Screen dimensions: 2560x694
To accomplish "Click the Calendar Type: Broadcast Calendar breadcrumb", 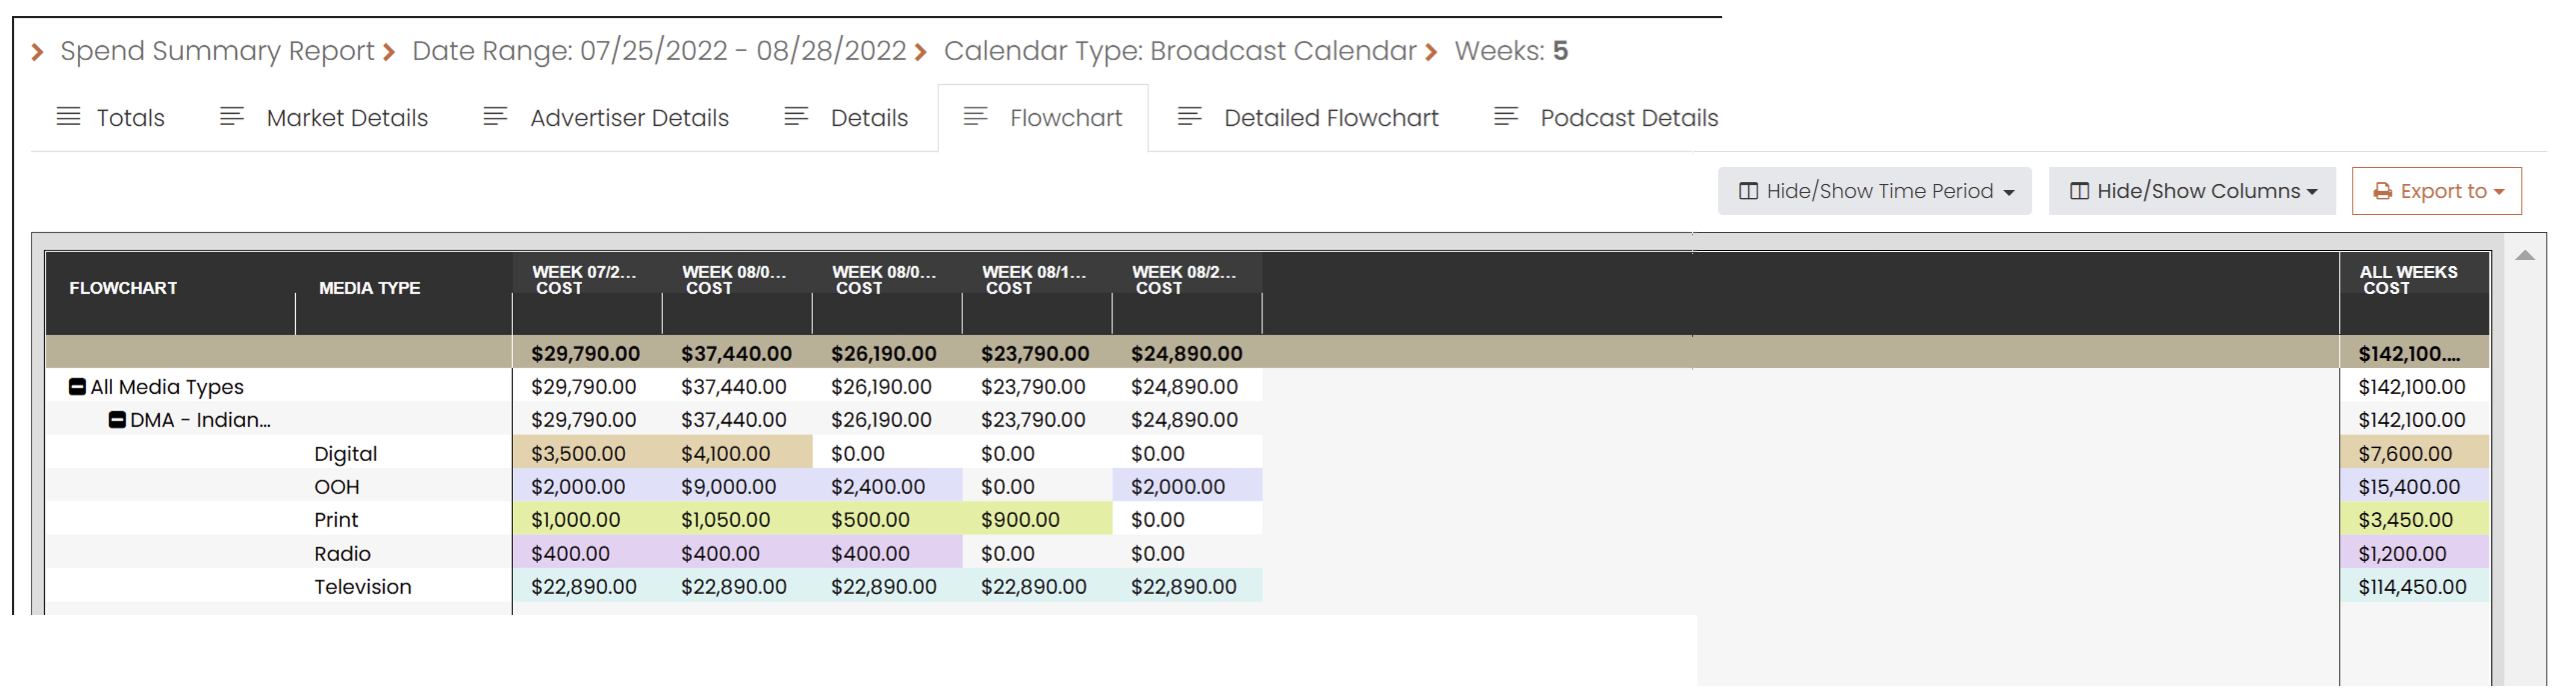I will (x=1179, y=51).
